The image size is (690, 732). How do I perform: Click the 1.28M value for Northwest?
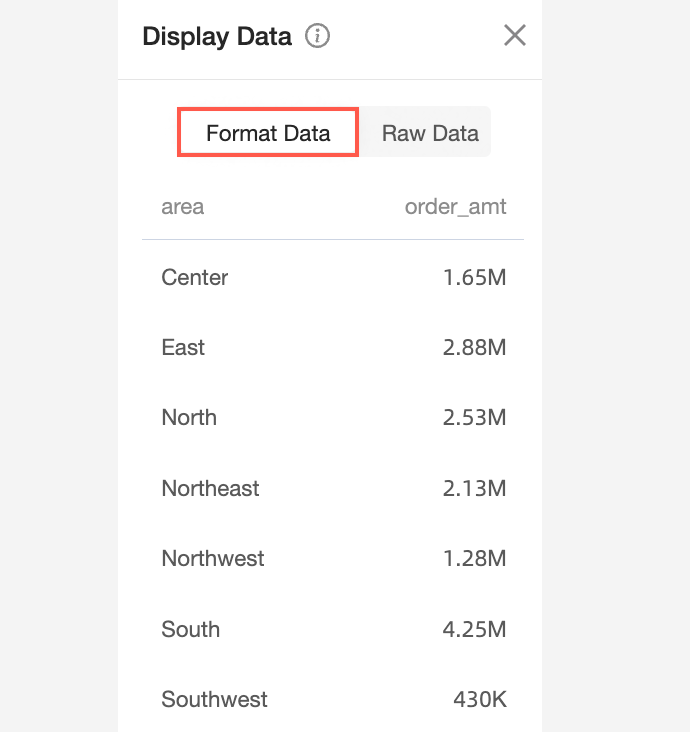475,558
